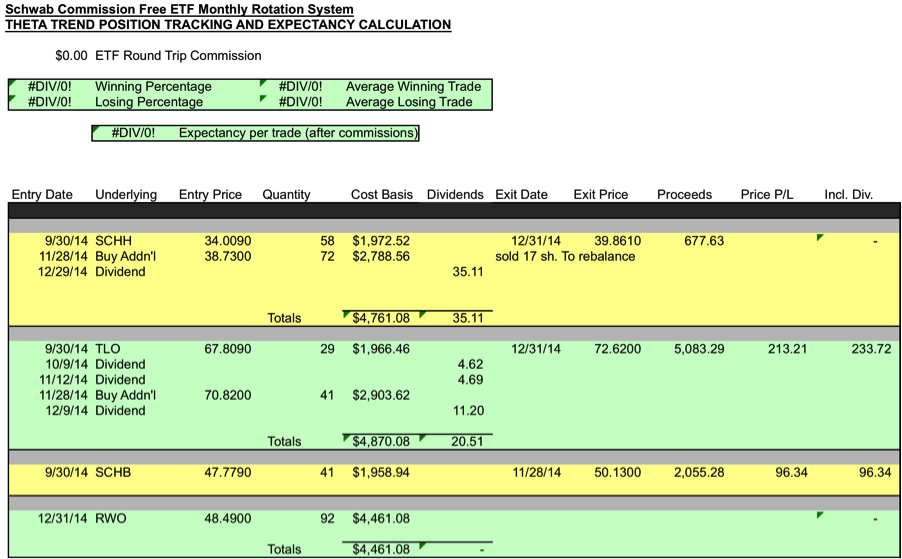Viewport: 902px width, 559px height.
Task: Select the $0.00 commission value cell
Action: [71, 56]
